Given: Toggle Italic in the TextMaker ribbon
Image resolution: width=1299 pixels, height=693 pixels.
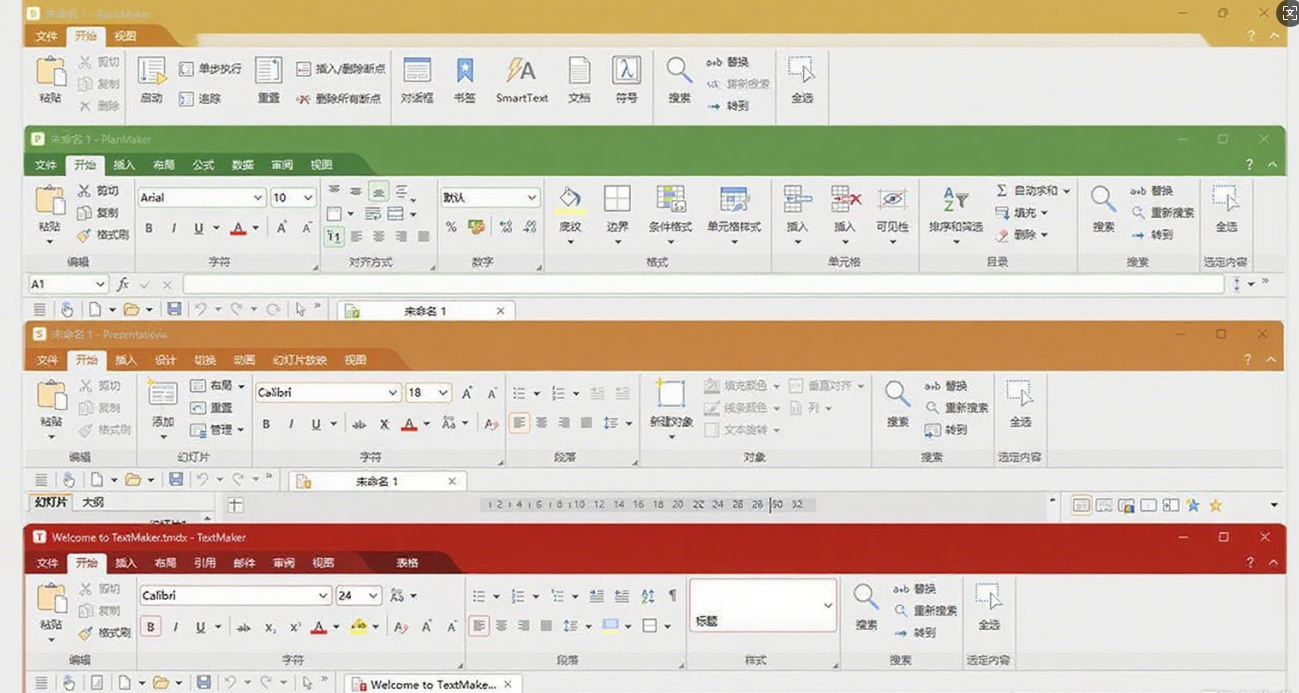Looking at the screenshot, I should 176,627.
